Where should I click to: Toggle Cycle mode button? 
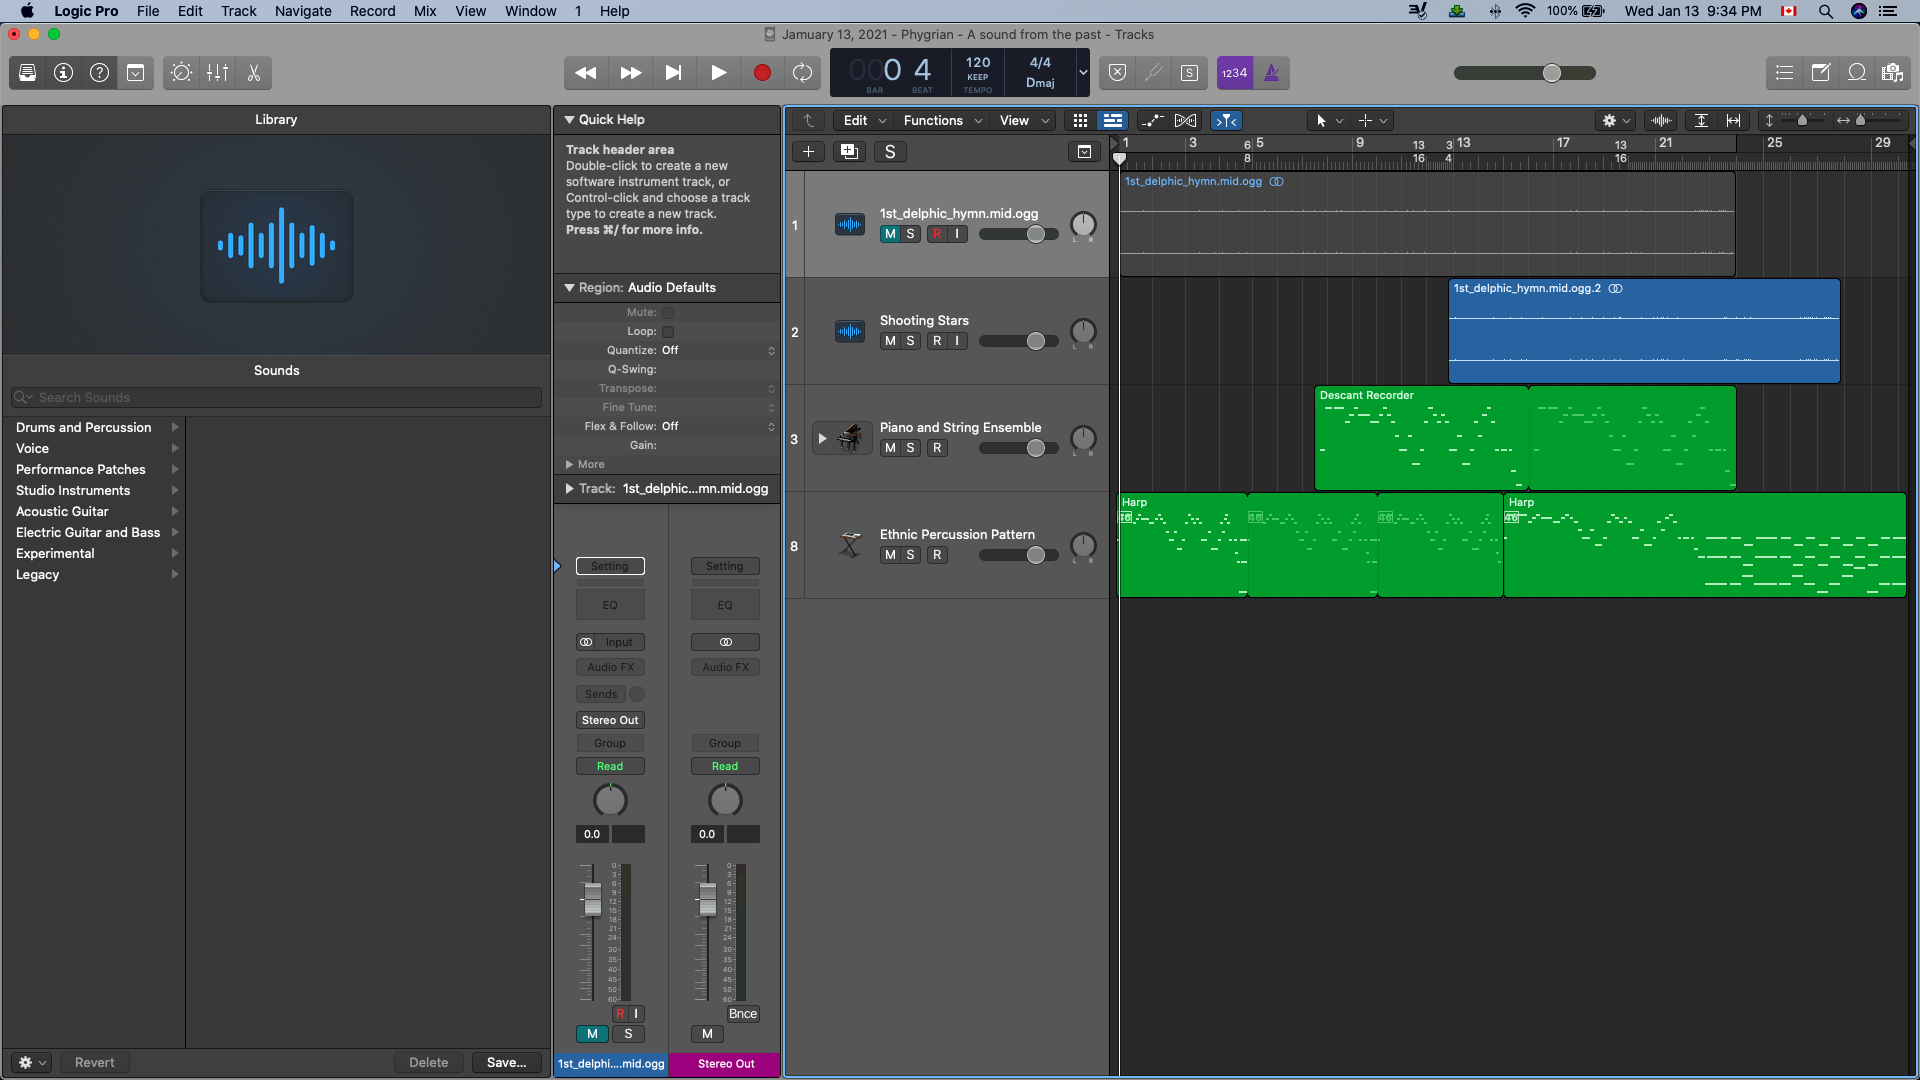pos(802,73)
